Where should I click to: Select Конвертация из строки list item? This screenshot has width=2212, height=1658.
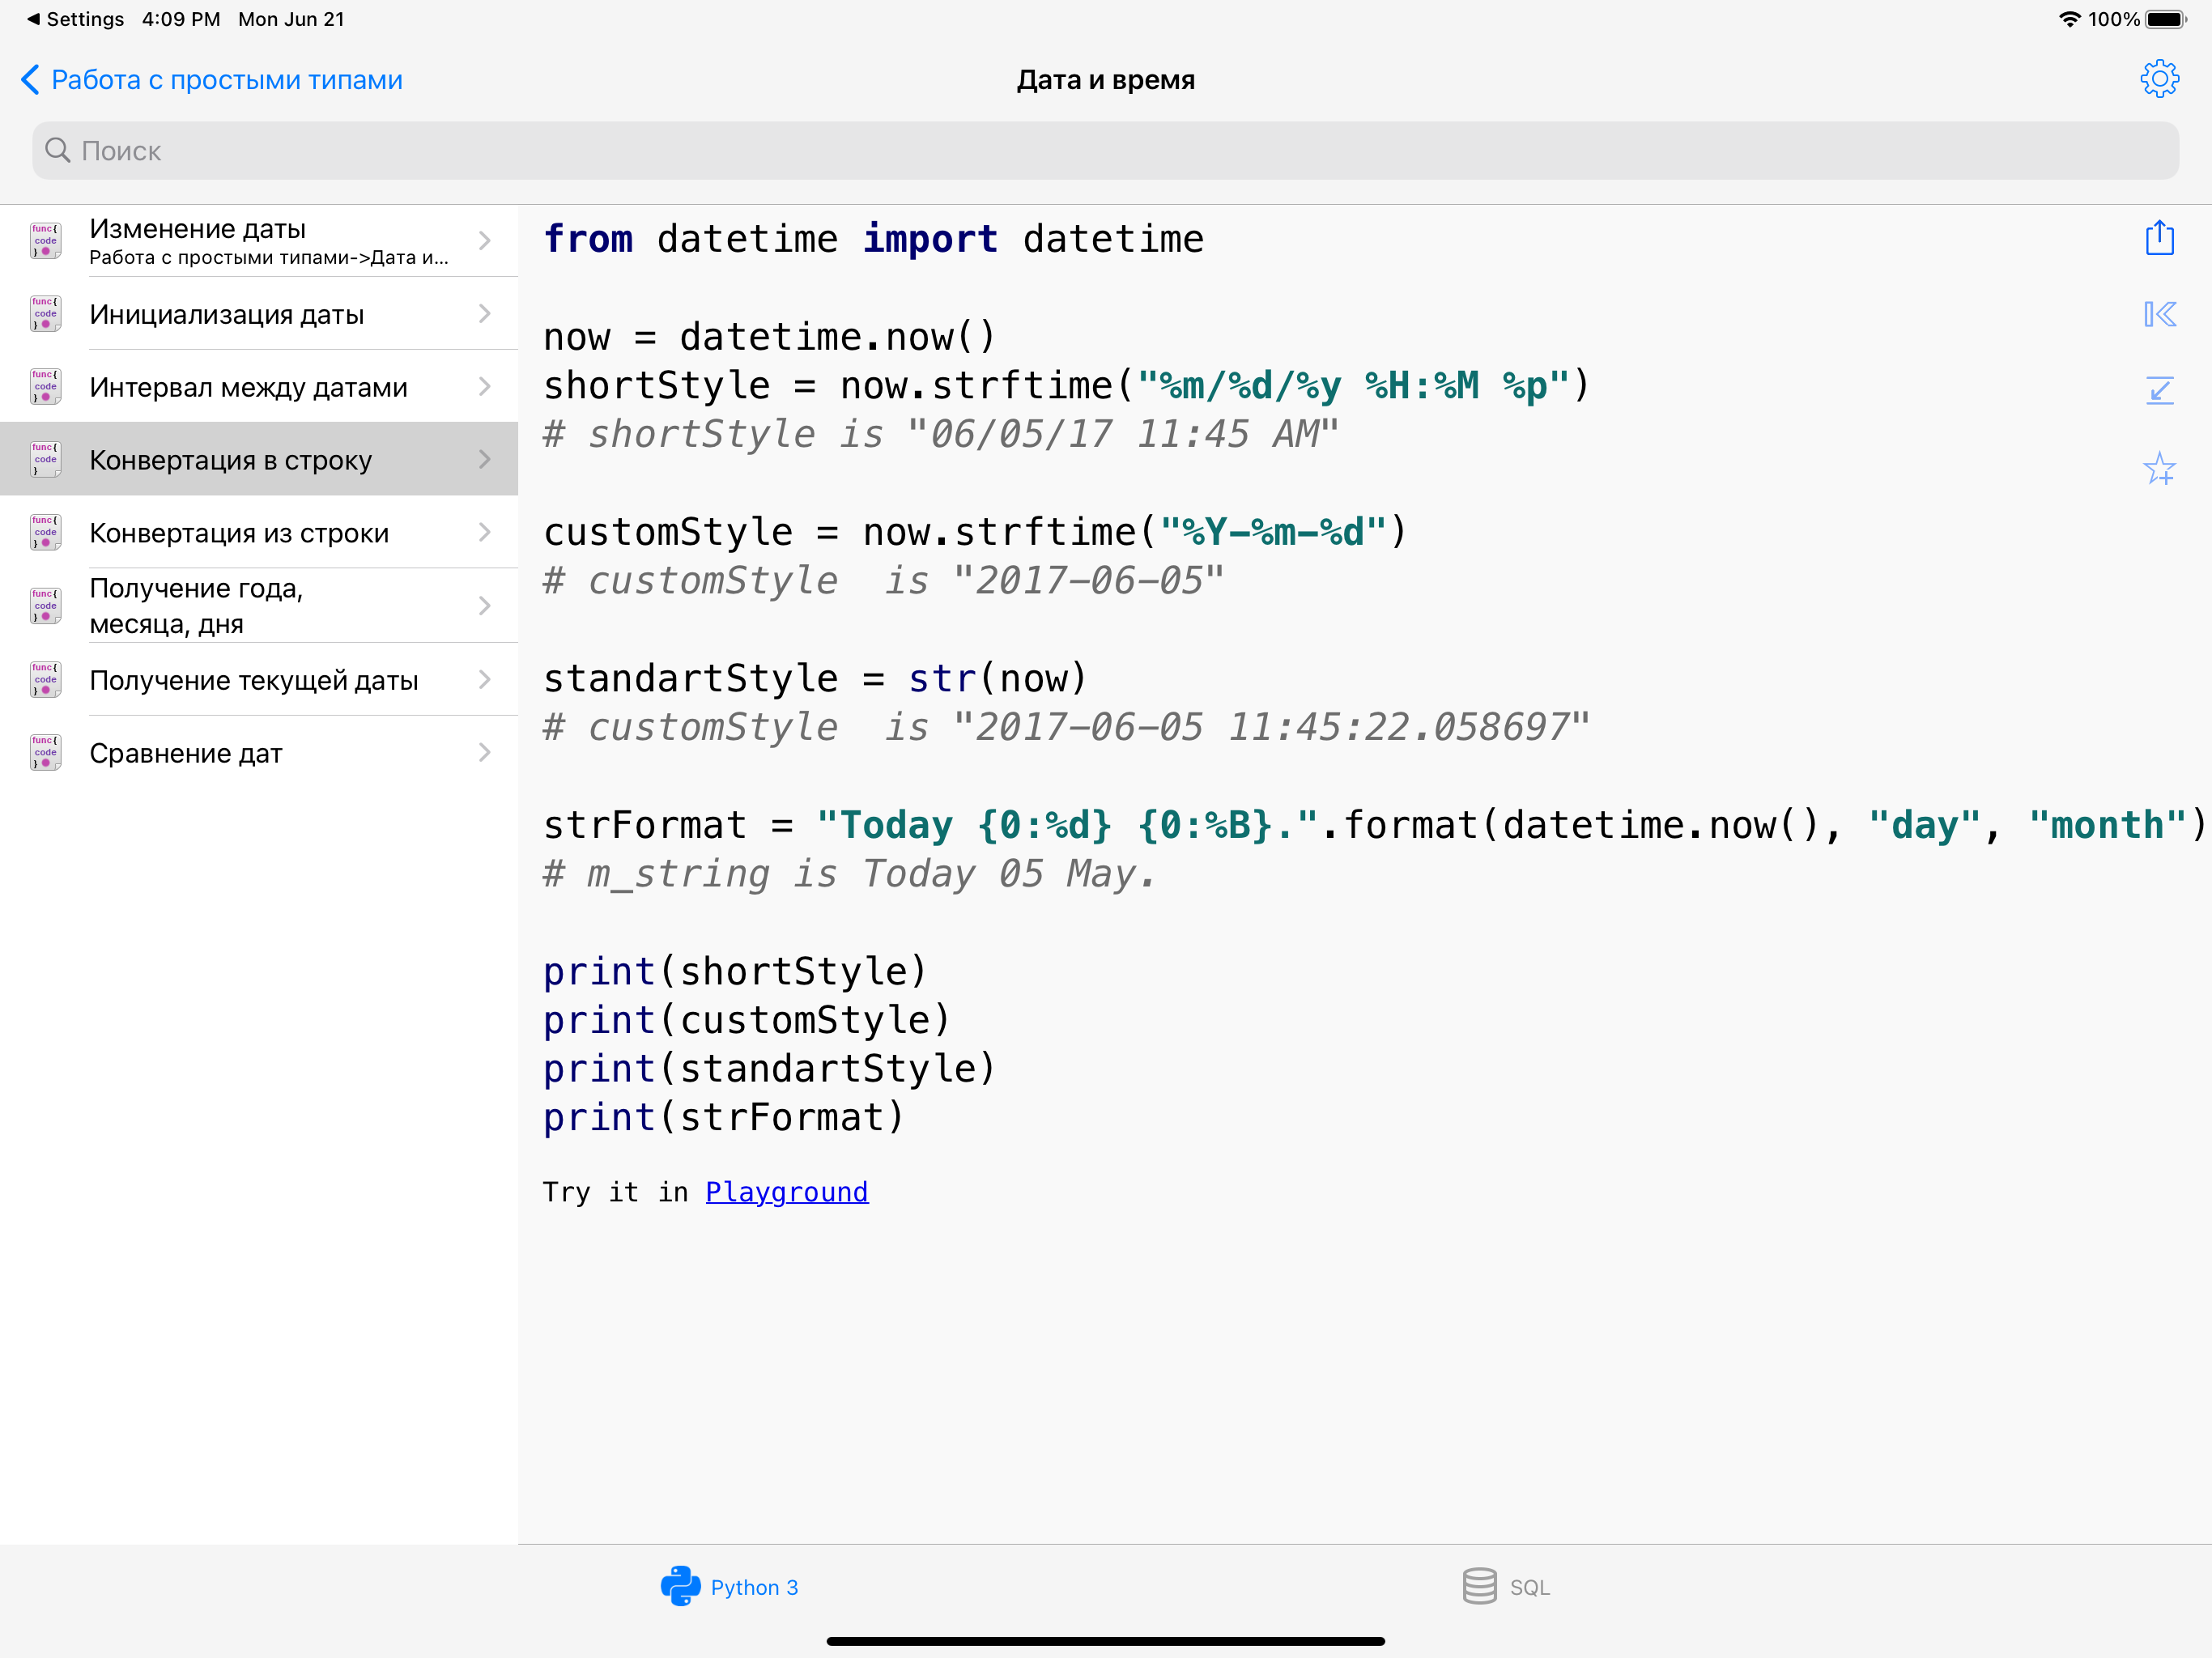(259, 533)
